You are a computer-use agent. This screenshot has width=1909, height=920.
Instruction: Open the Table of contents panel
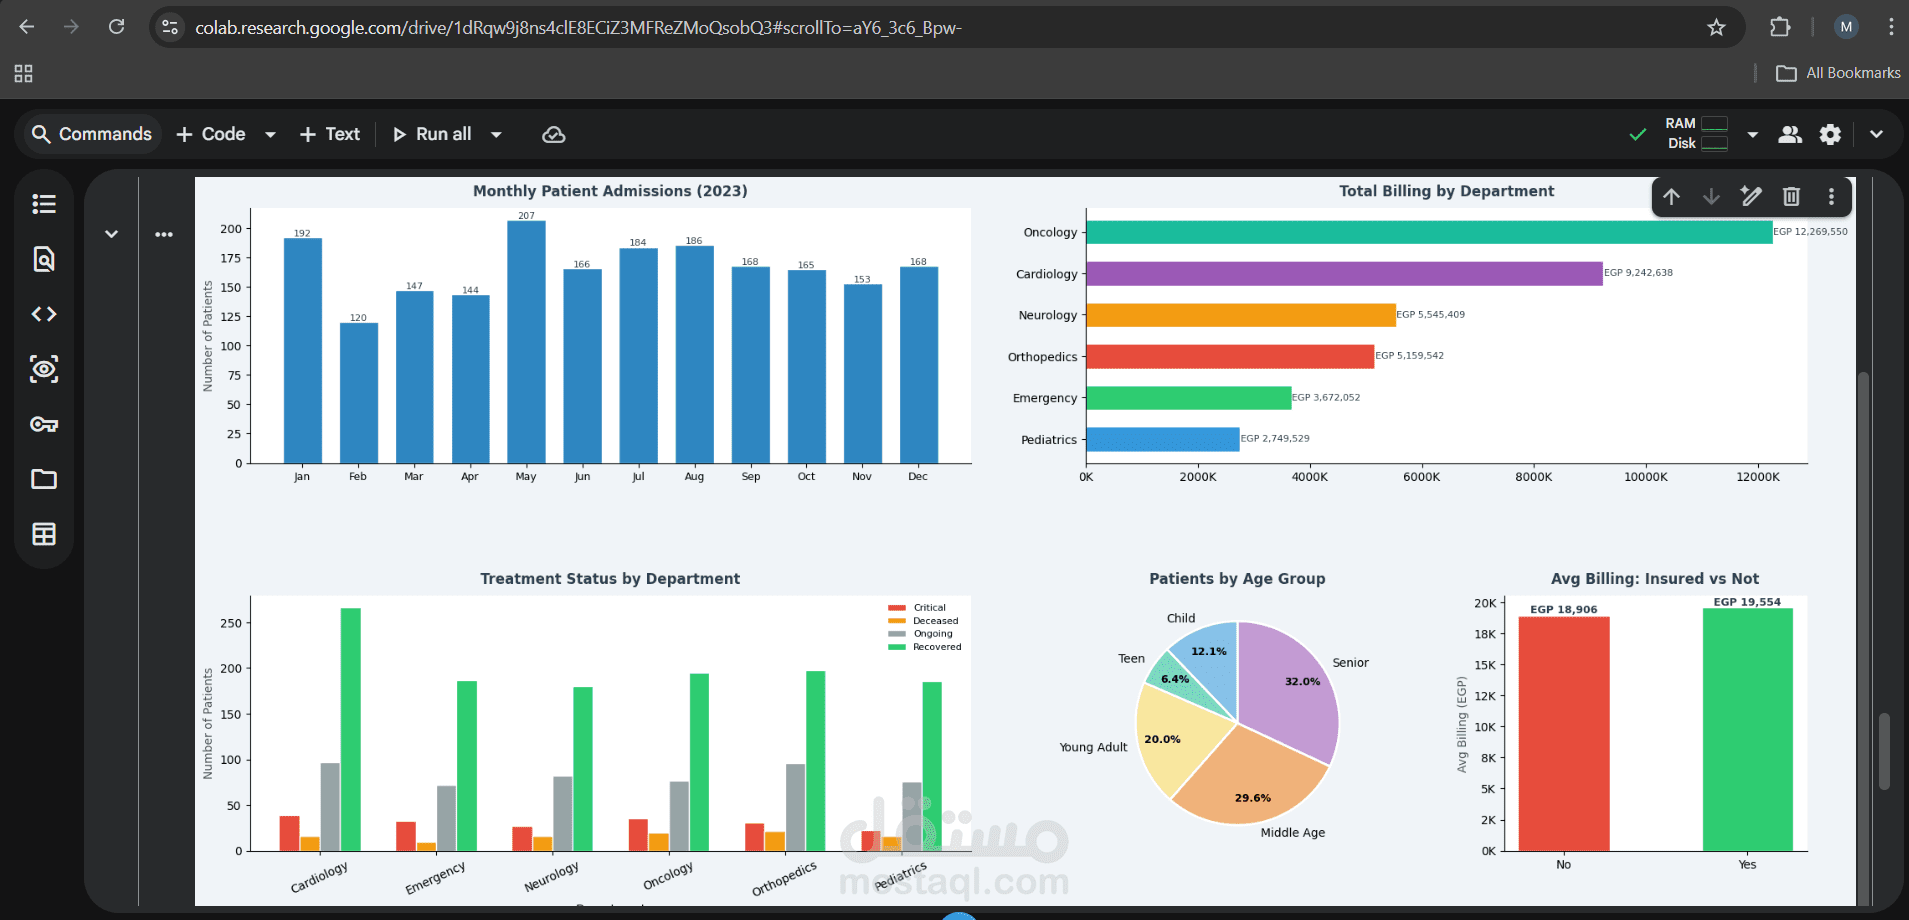pyautogui.click(x=44, y=203)
